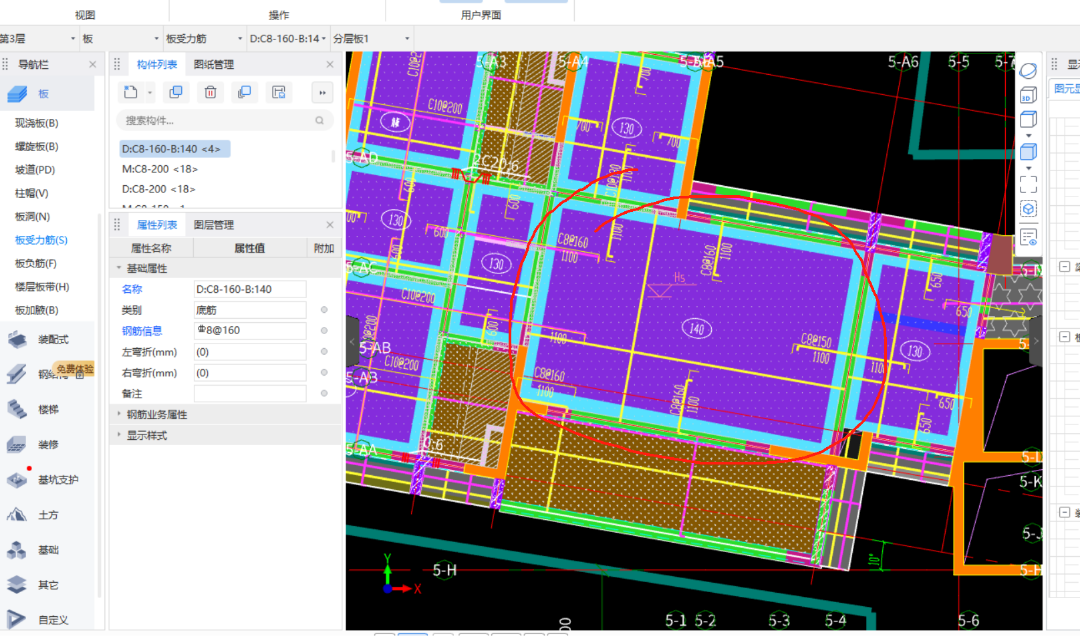Click the dashed rectangle selection icon
The width and height of the screenshot is (1080, 636).
coord(1027,184)
